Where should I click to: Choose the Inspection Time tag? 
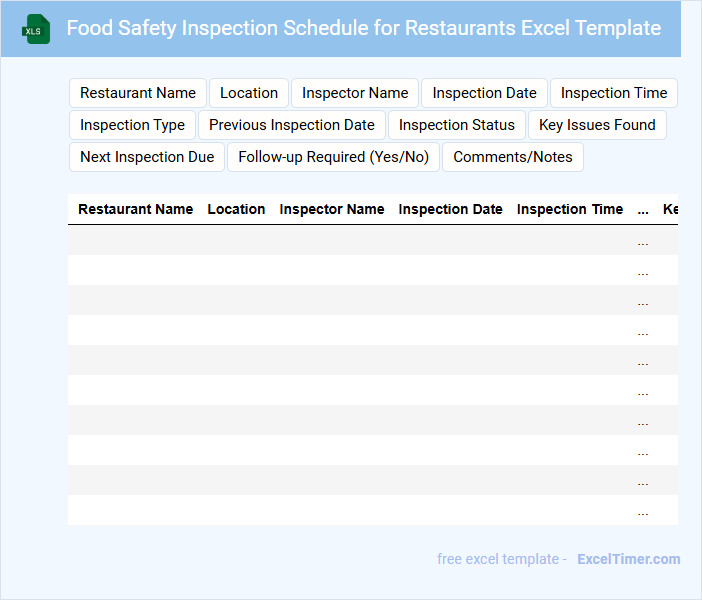coord(613,93)
